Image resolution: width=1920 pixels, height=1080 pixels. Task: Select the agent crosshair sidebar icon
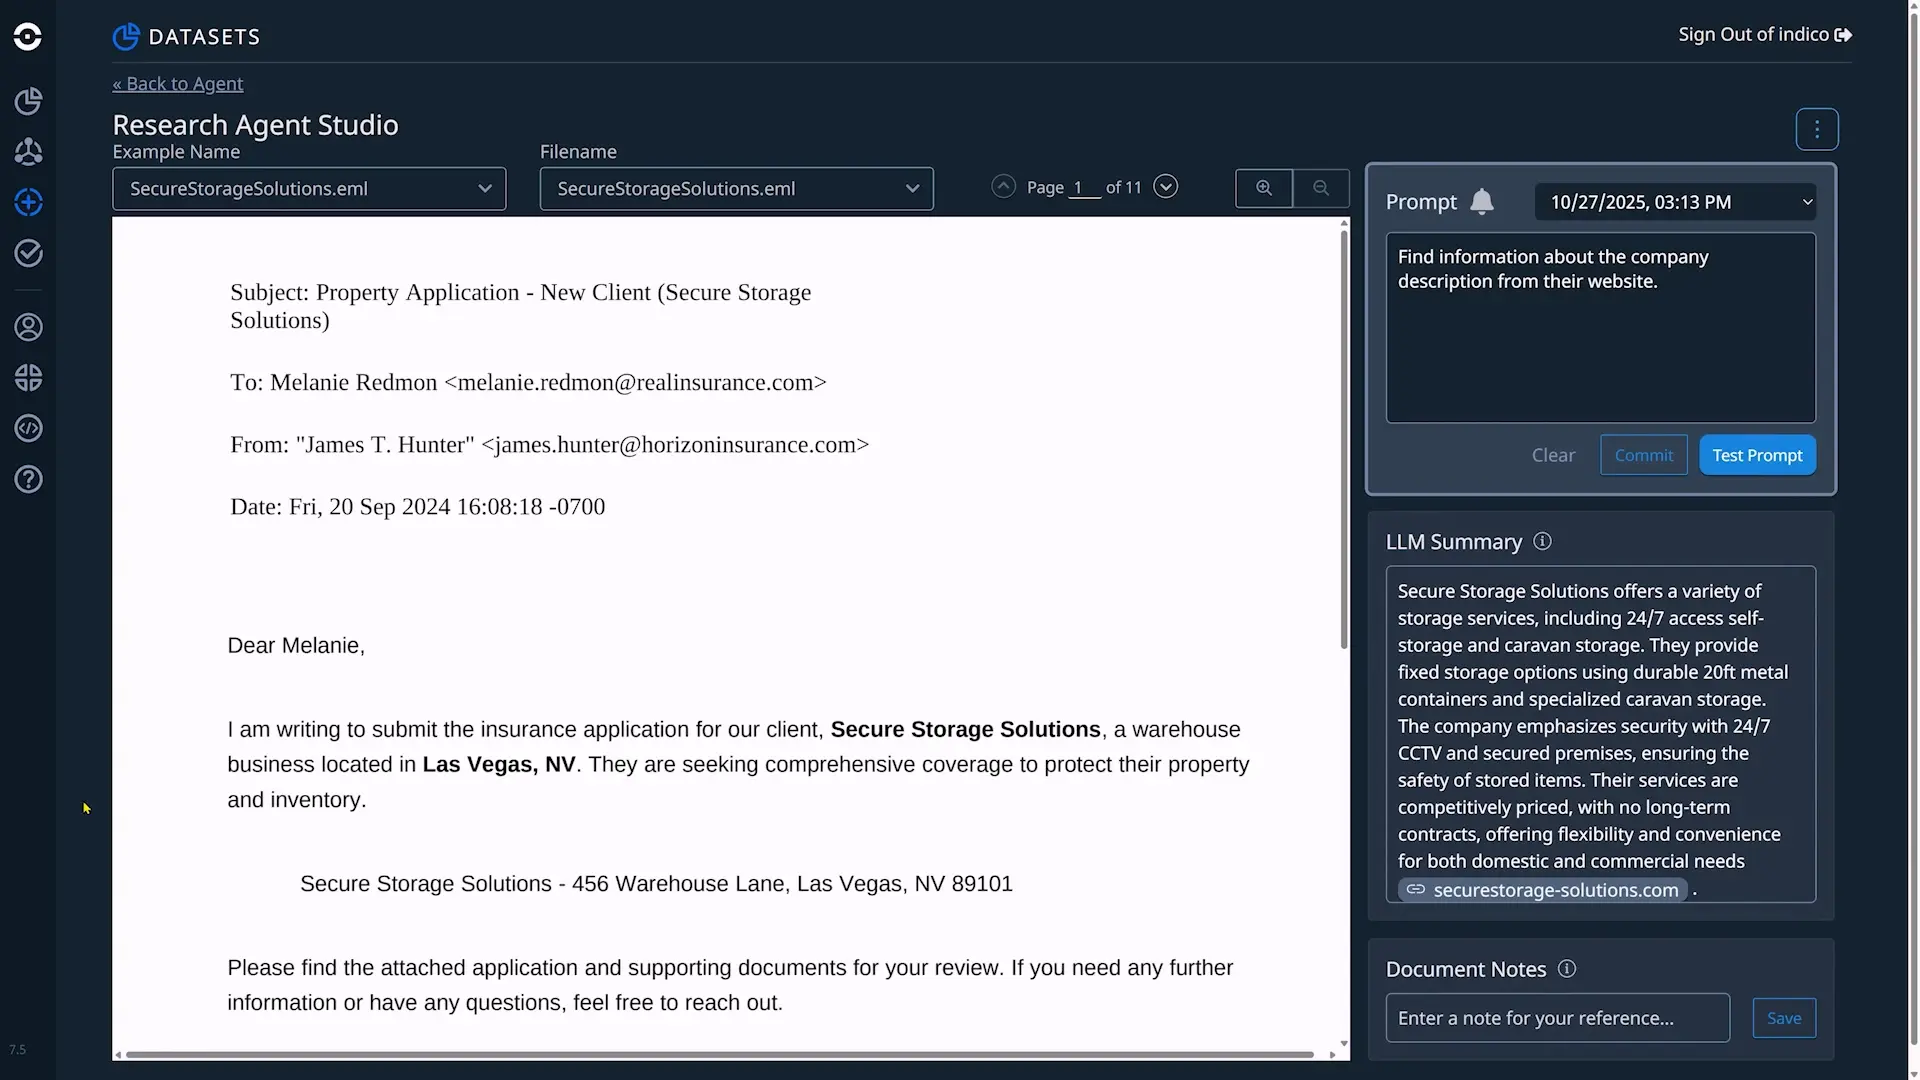(x=28, y=202)
